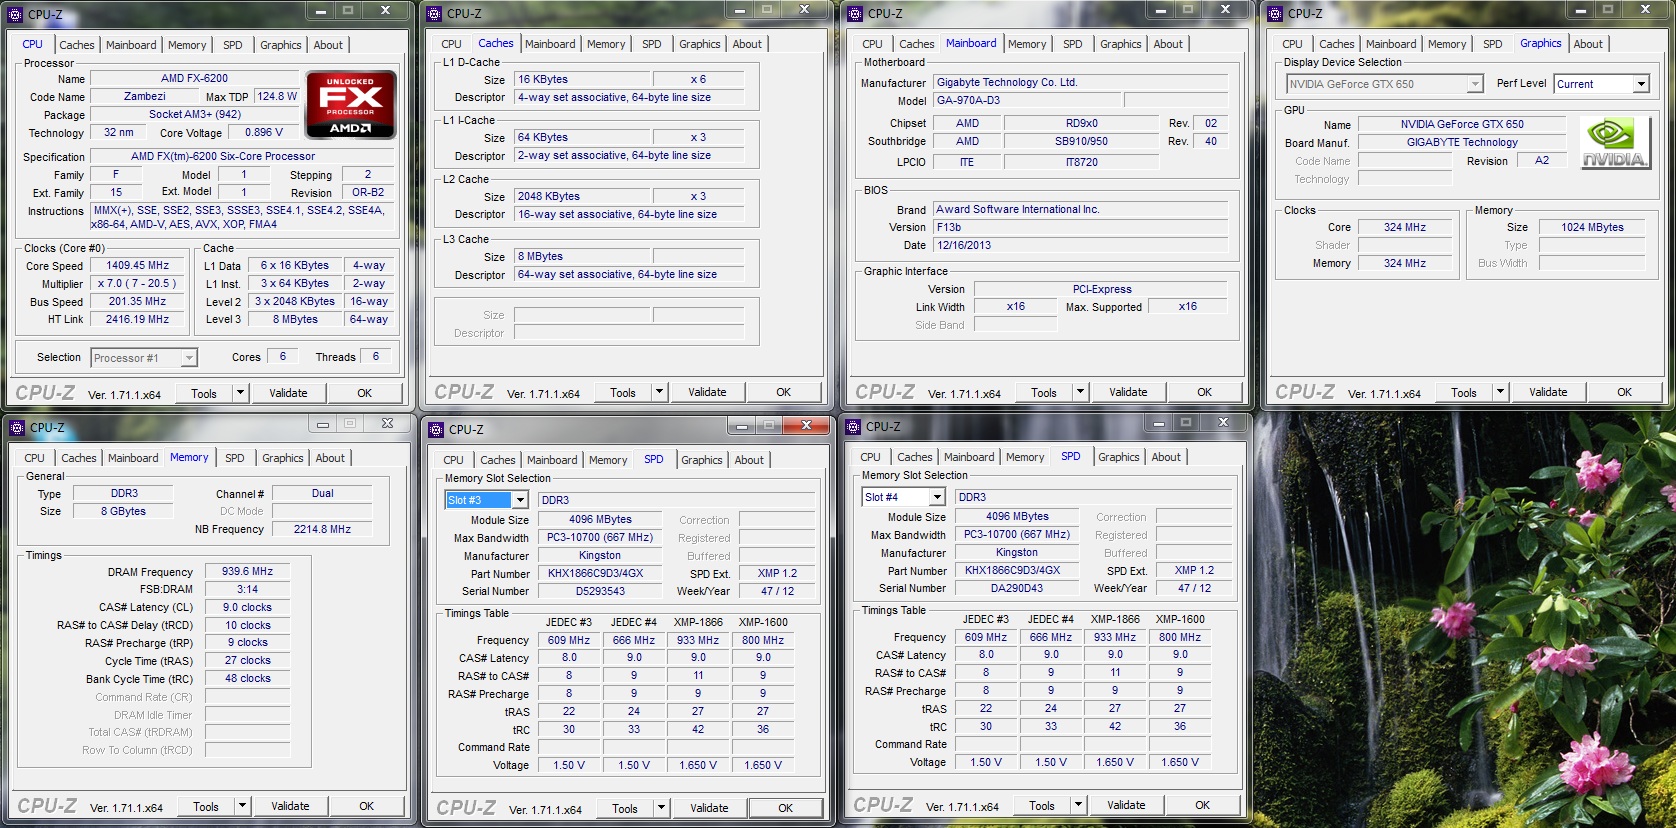
Task: Click the HT Link value 2416.19 MHz
Action: click(138, 320)
